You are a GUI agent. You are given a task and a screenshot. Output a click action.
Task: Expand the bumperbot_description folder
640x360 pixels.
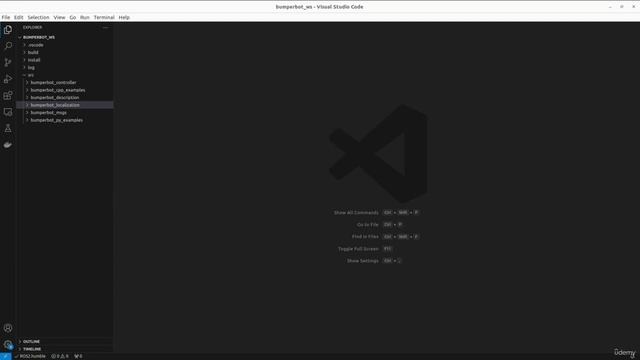pos(64,98)
